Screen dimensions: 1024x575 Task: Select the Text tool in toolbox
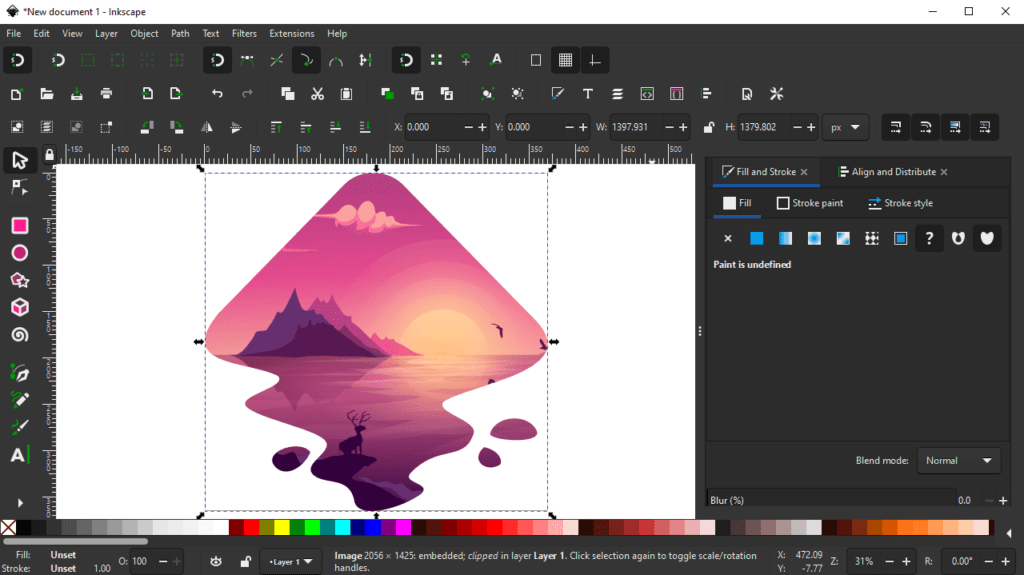(20, 455)
